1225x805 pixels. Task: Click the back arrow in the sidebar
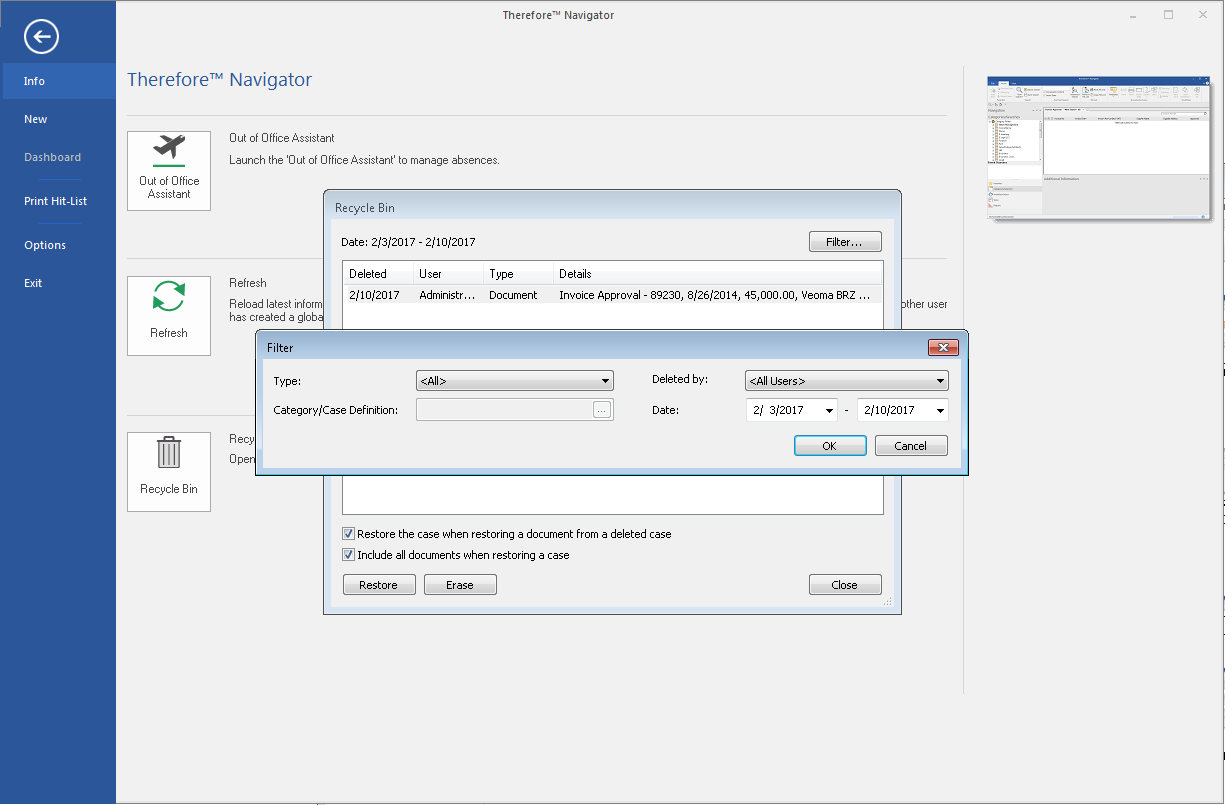click(41, 37)
